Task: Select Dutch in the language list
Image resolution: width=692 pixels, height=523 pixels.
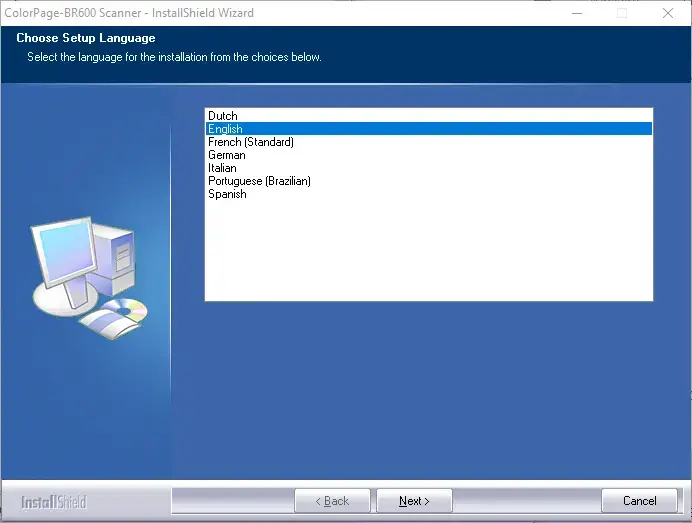Action: point(223,116)
